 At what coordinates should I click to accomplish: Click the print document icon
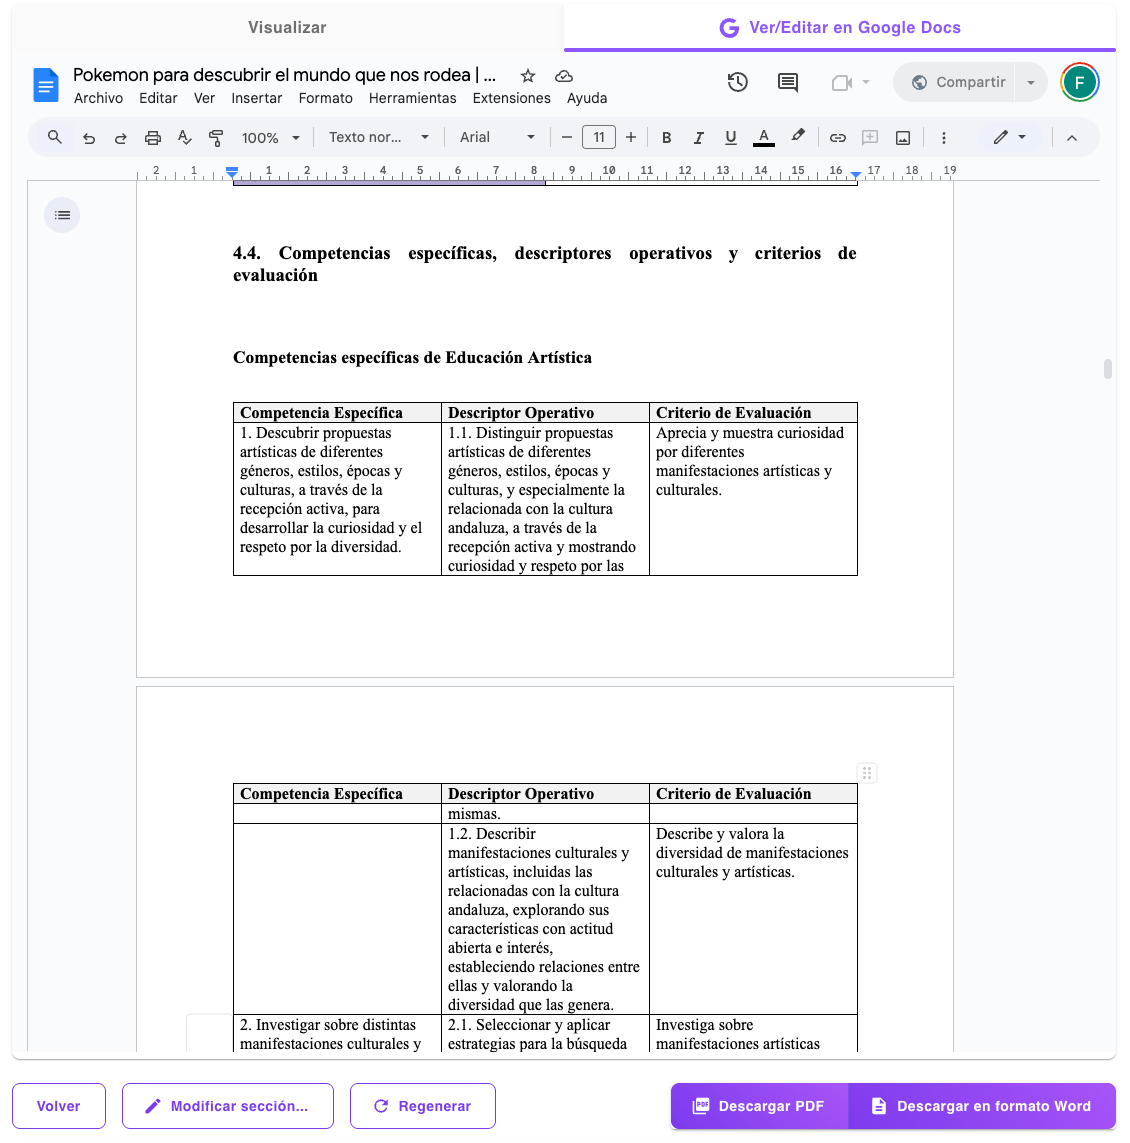(152, 137)
